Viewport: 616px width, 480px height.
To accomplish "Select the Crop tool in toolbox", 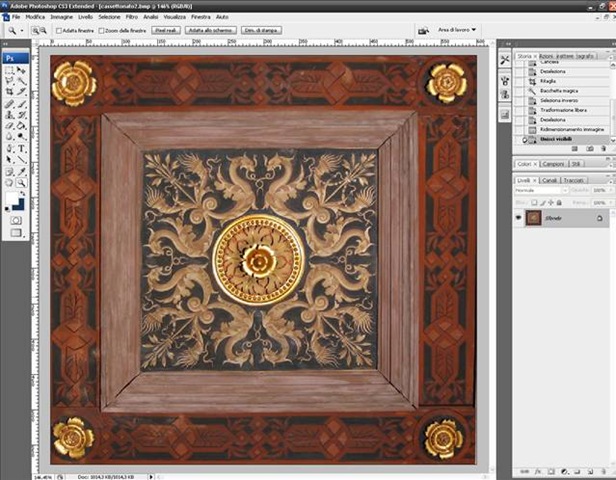I will coord(10,92).
